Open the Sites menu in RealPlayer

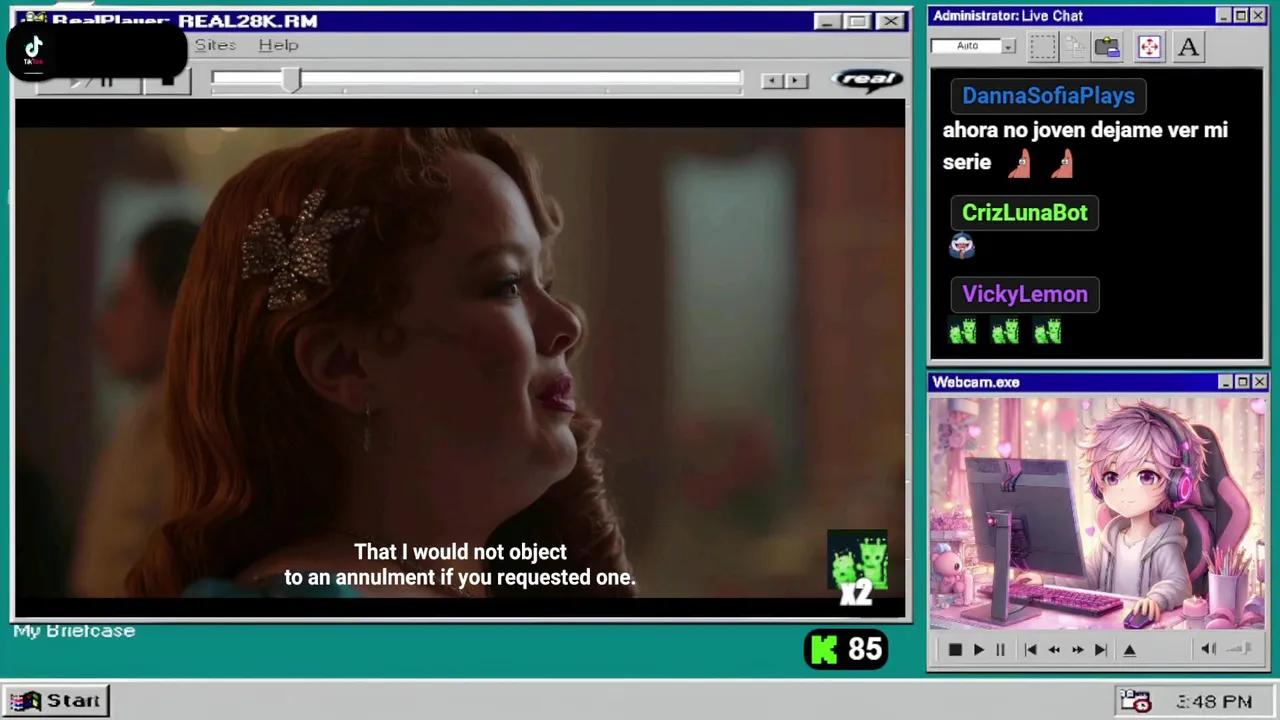(x=215, y=45)
